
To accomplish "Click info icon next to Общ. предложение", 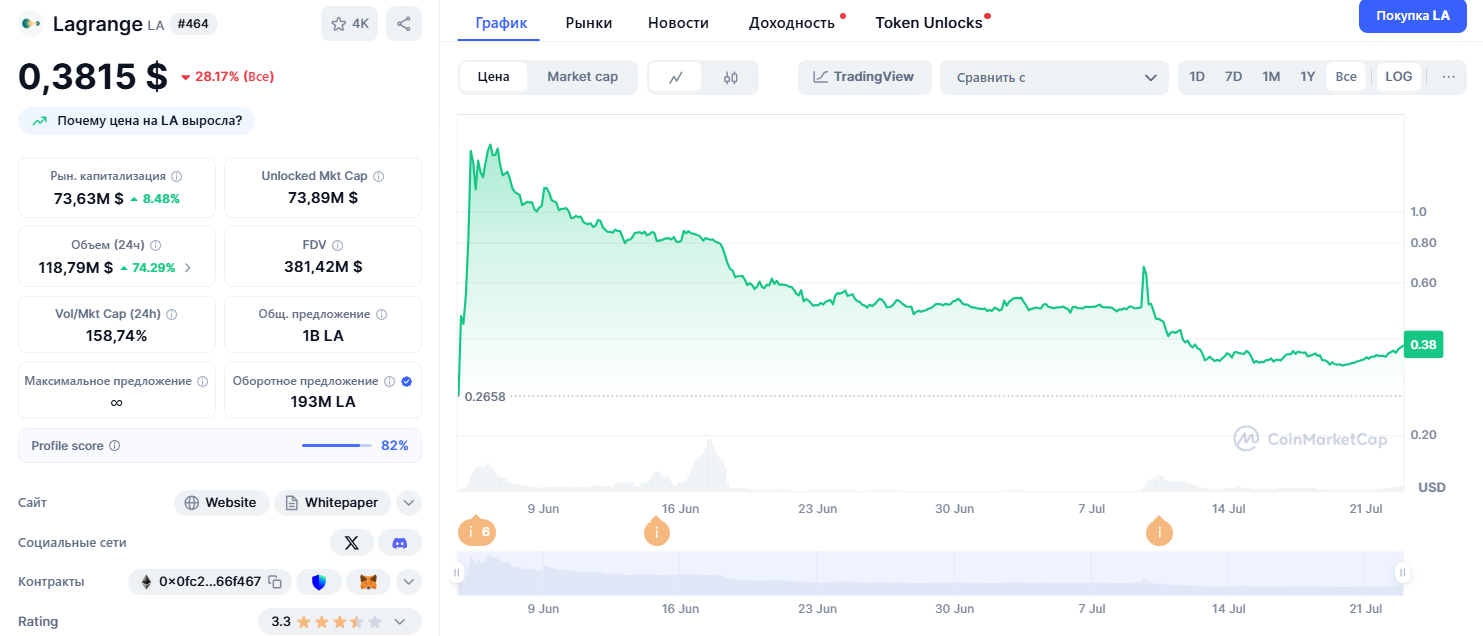I will tap(381, 314).
